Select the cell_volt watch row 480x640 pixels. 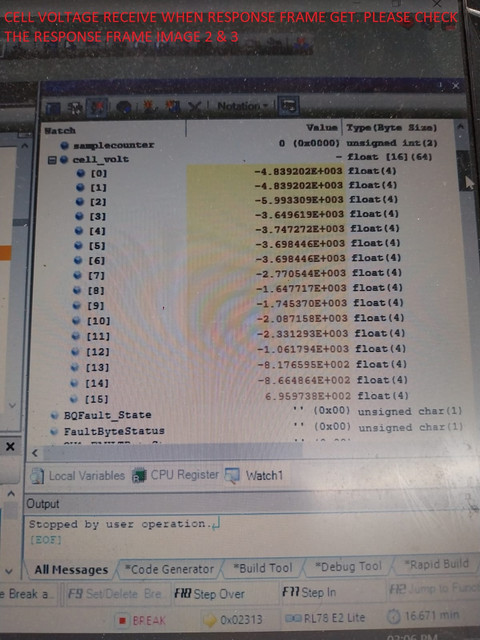point(249,158)
